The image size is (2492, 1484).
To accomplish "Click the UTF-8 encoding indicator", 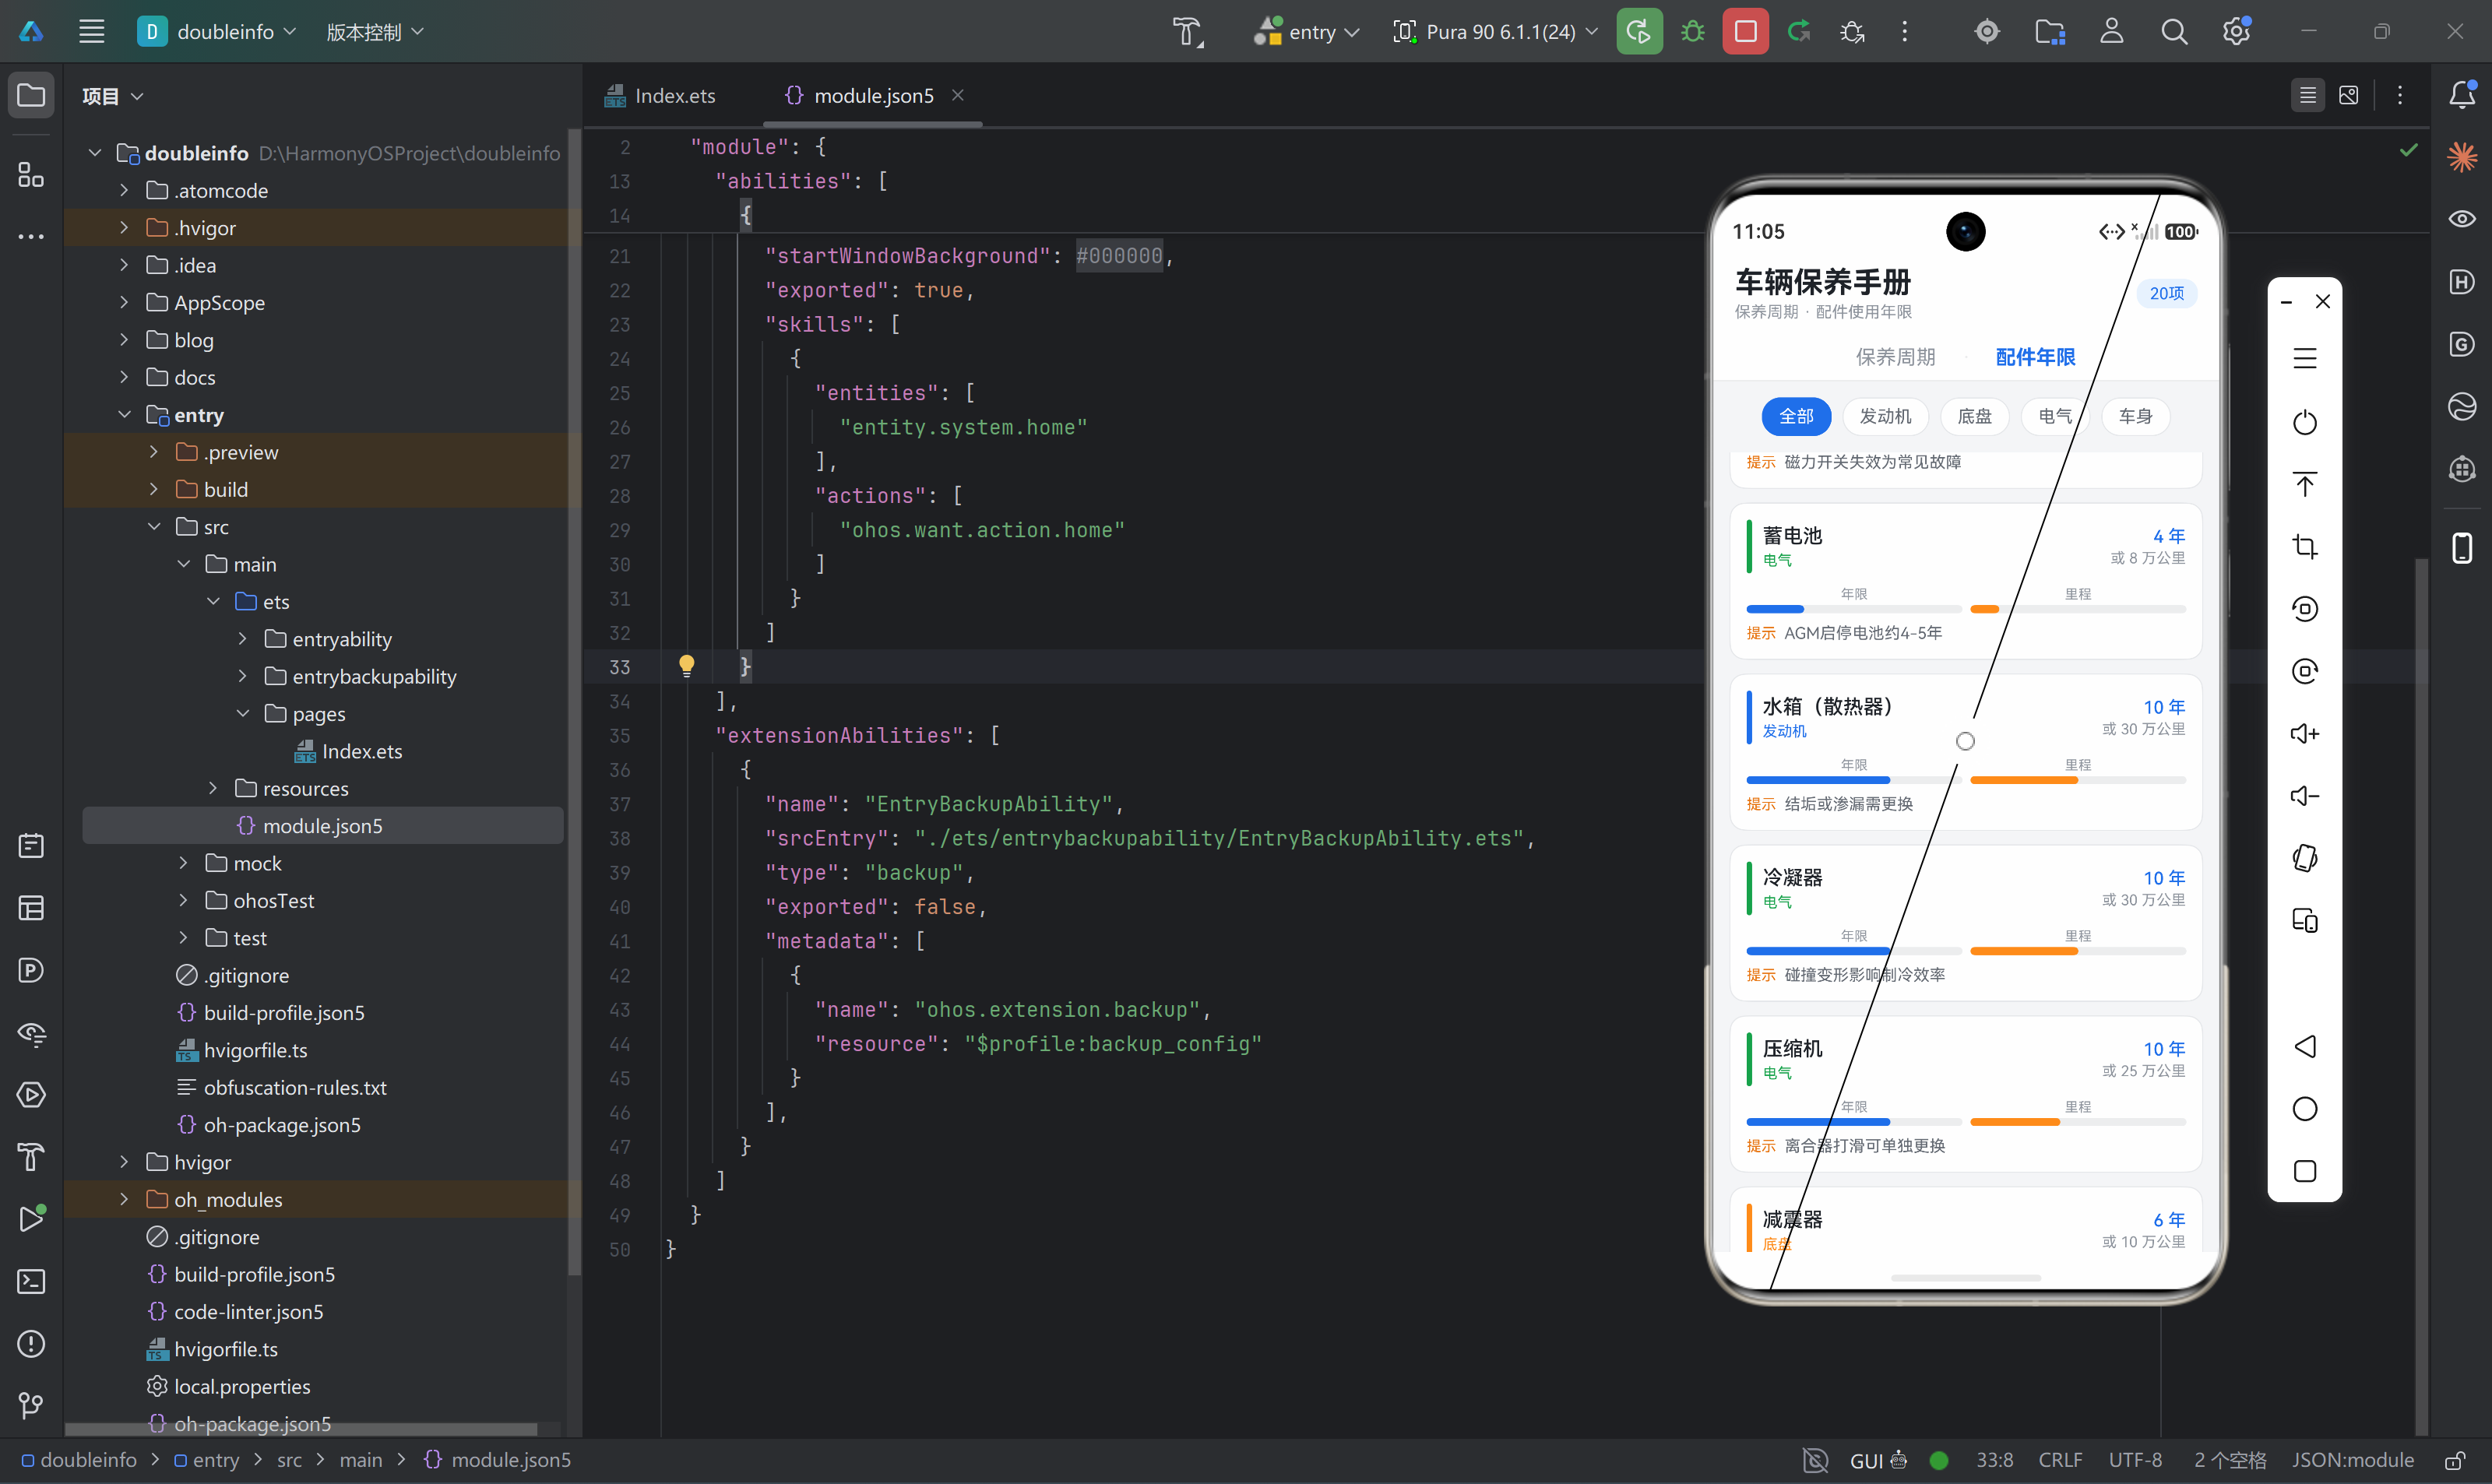I will [2135, 1461].
